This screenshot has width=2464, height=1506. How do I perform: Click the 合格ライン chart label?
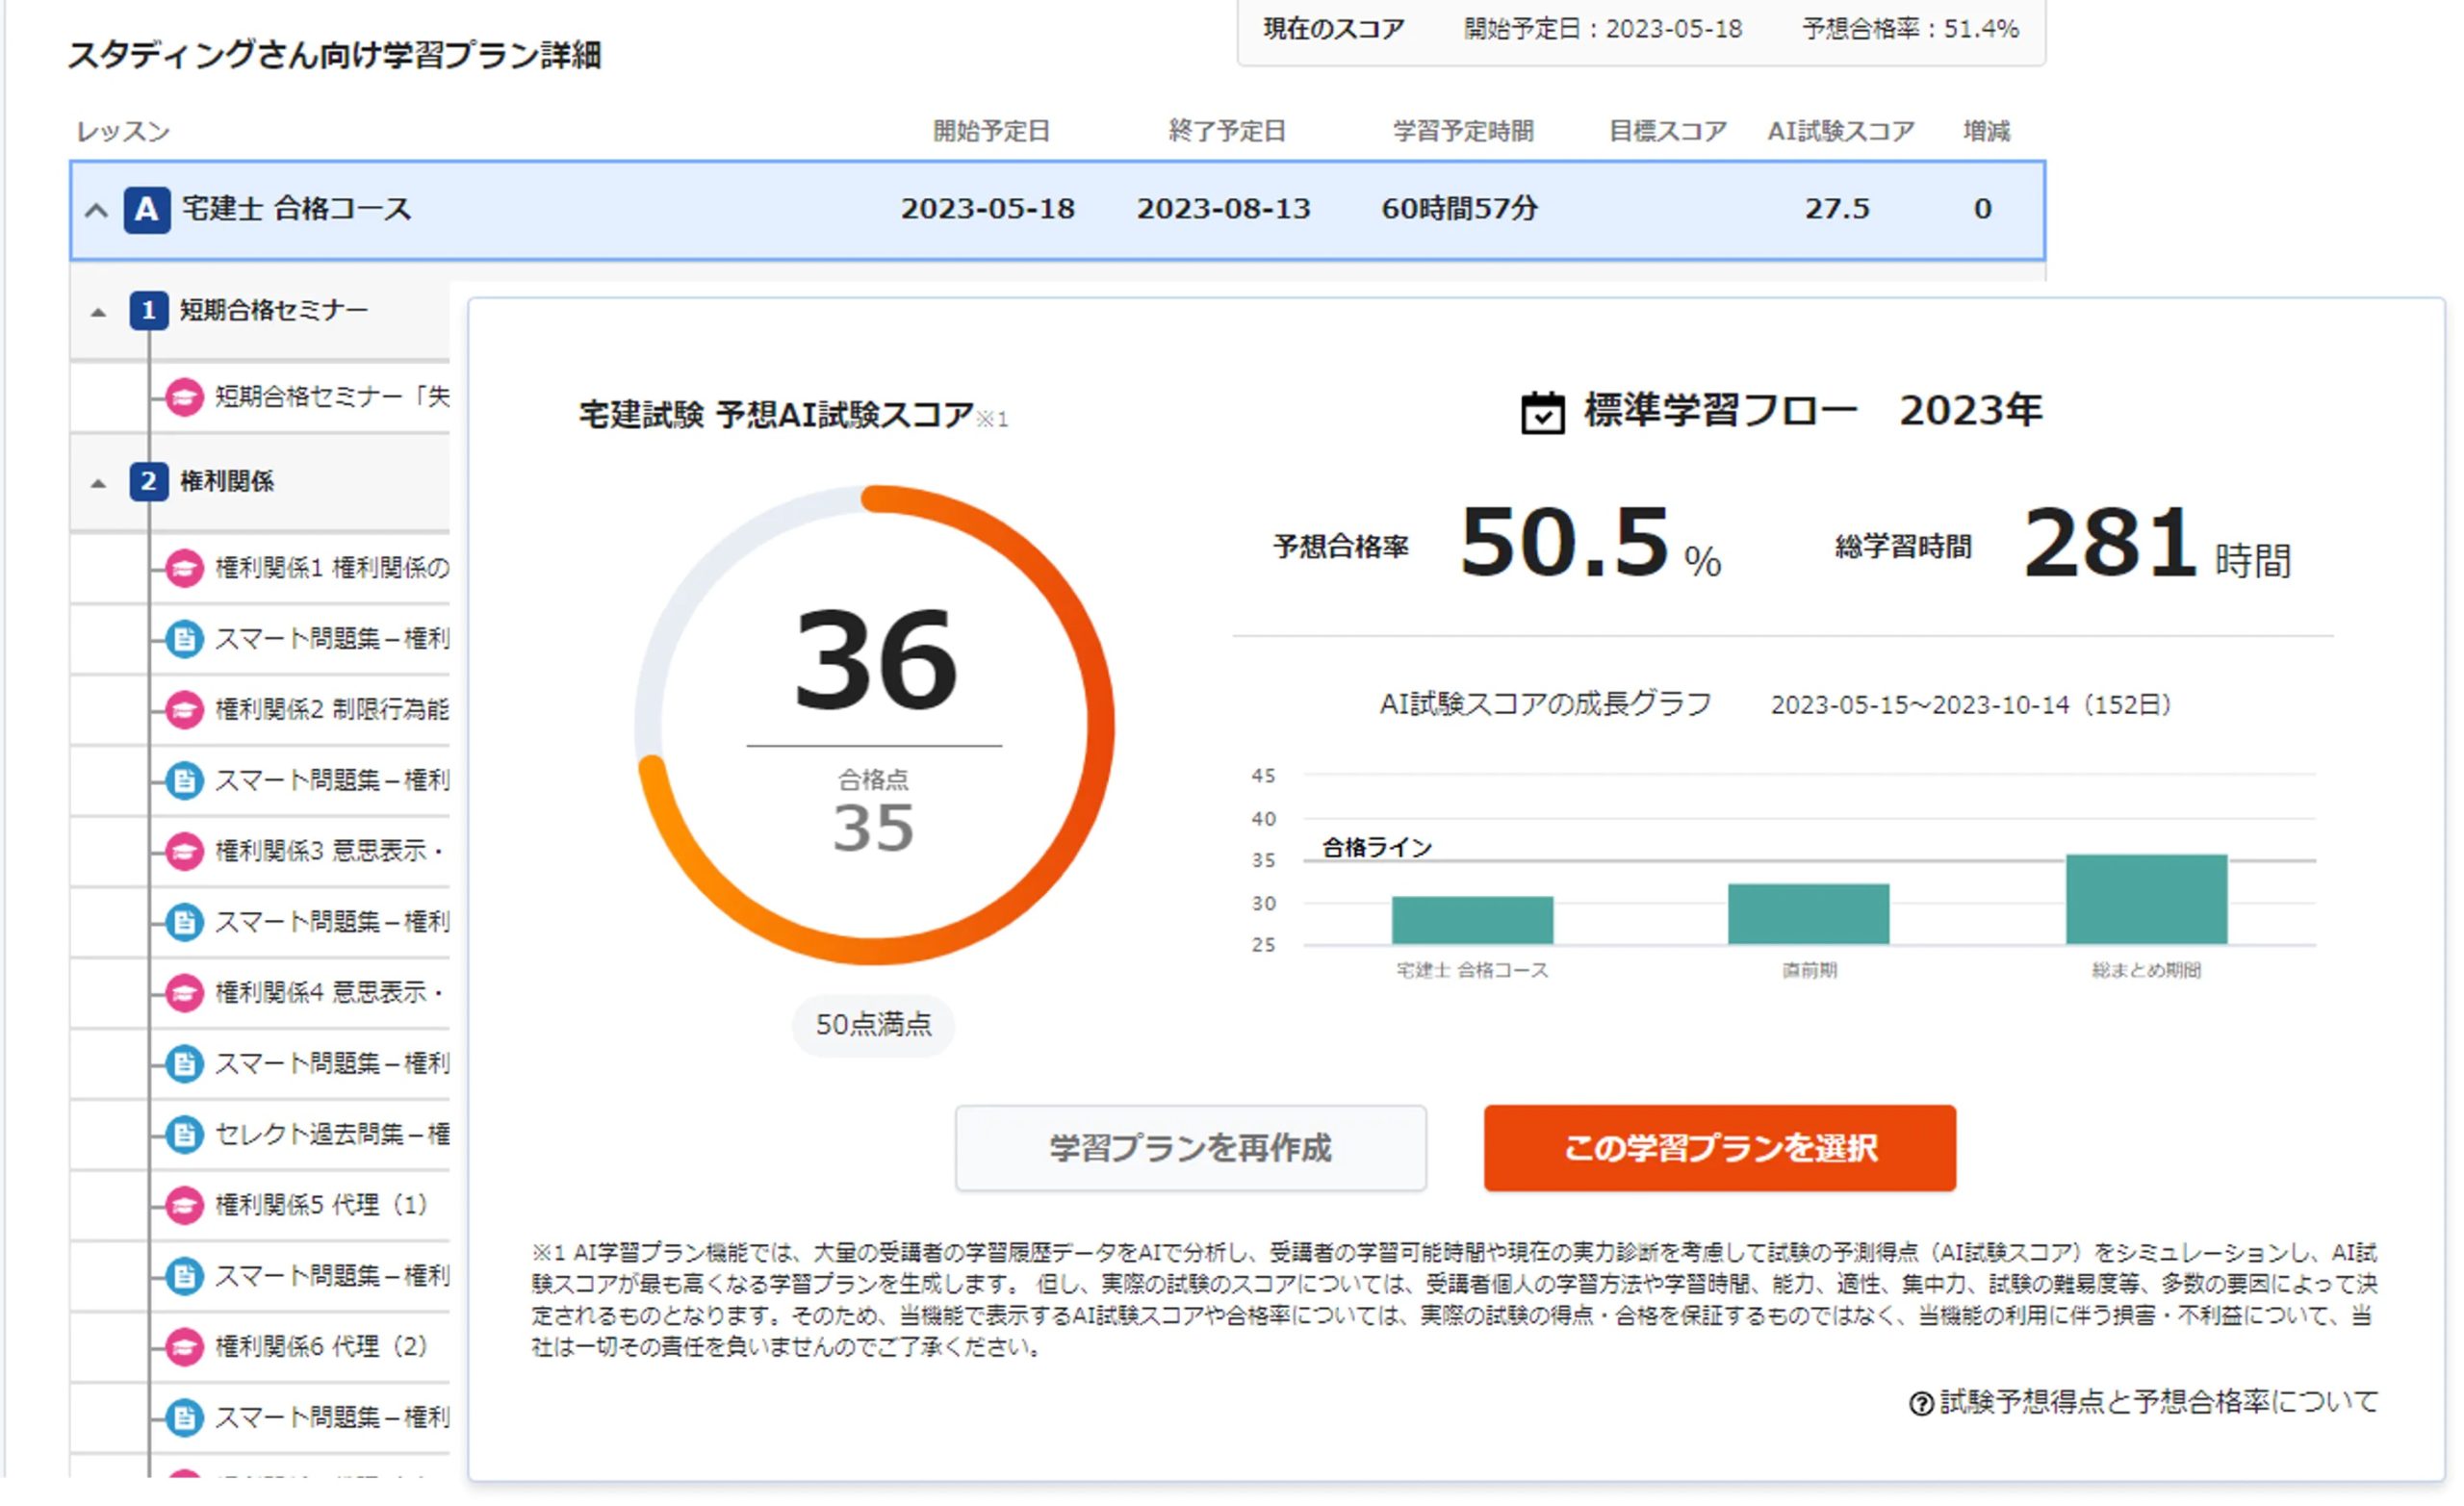1378,849
